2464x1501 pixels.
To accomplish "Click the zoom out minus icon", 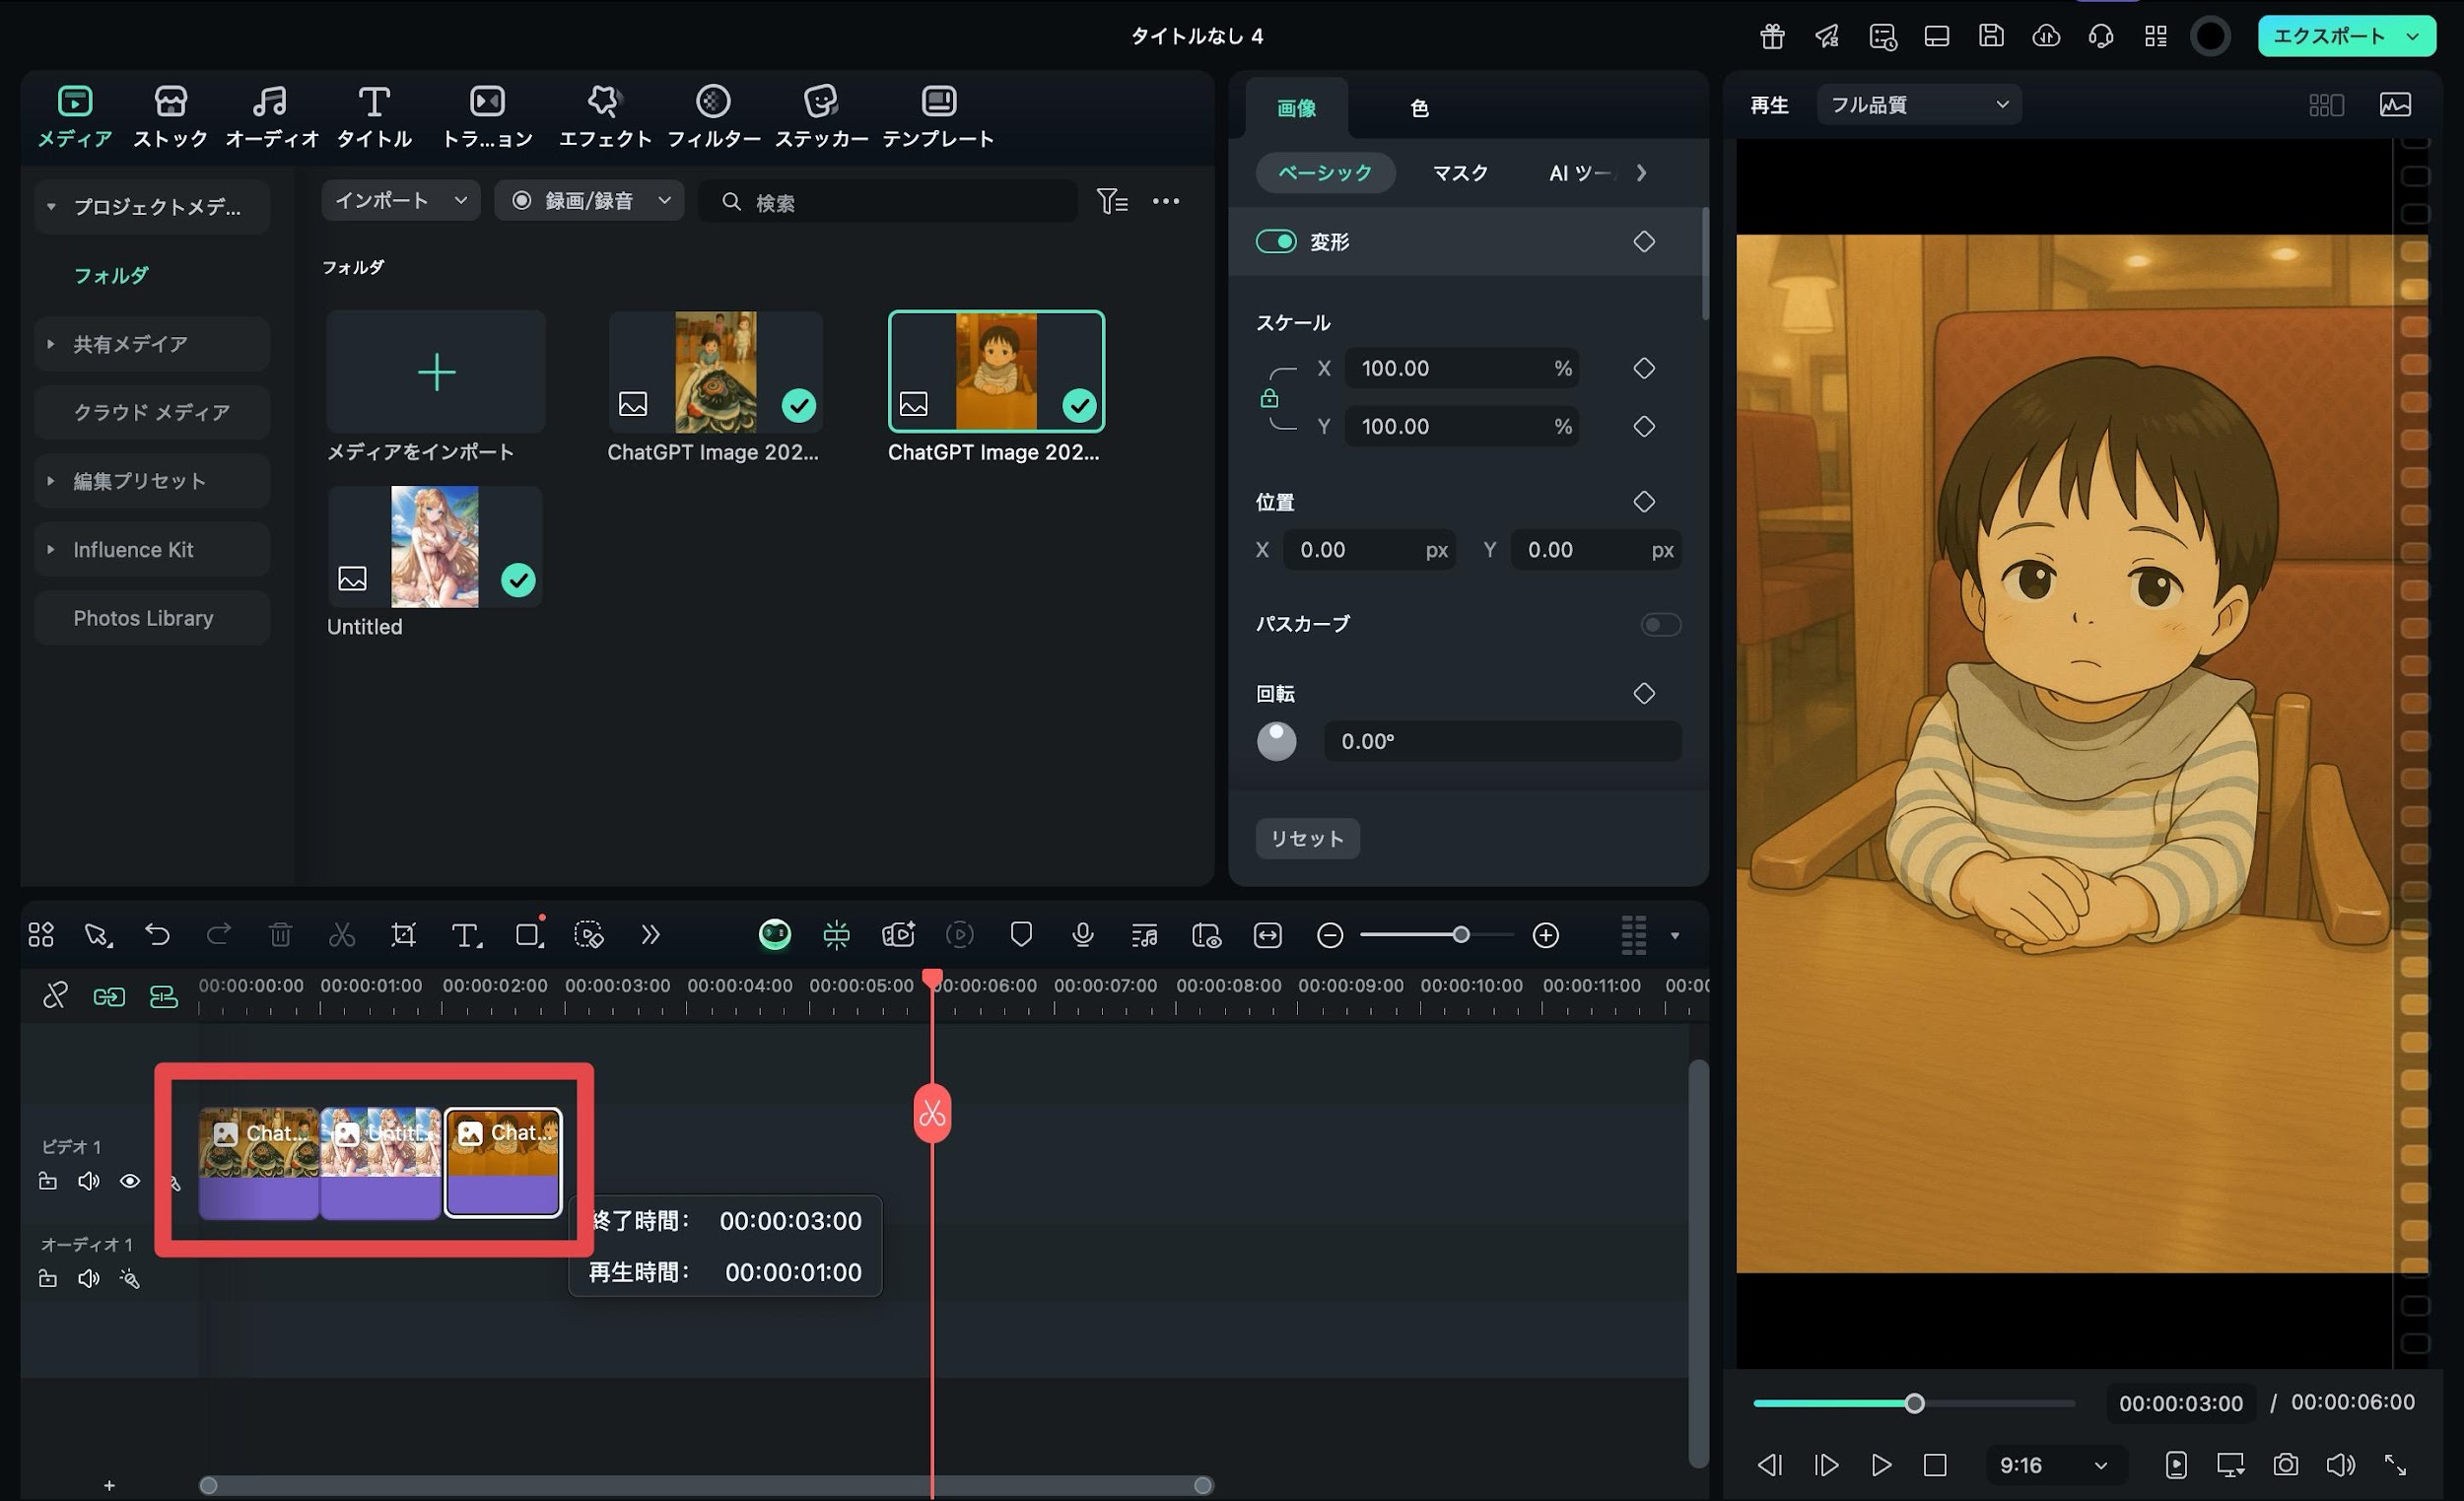I will click(1330, 935).
